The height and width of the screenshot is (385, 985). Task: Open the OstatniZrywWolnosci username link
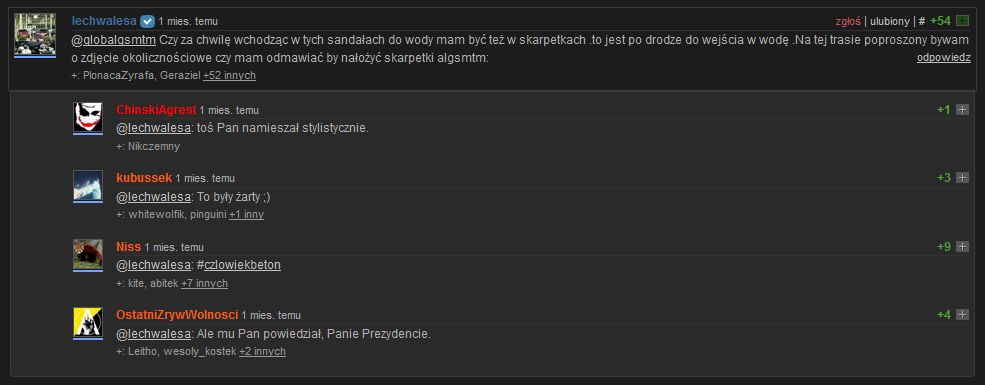tap(177, 315)
